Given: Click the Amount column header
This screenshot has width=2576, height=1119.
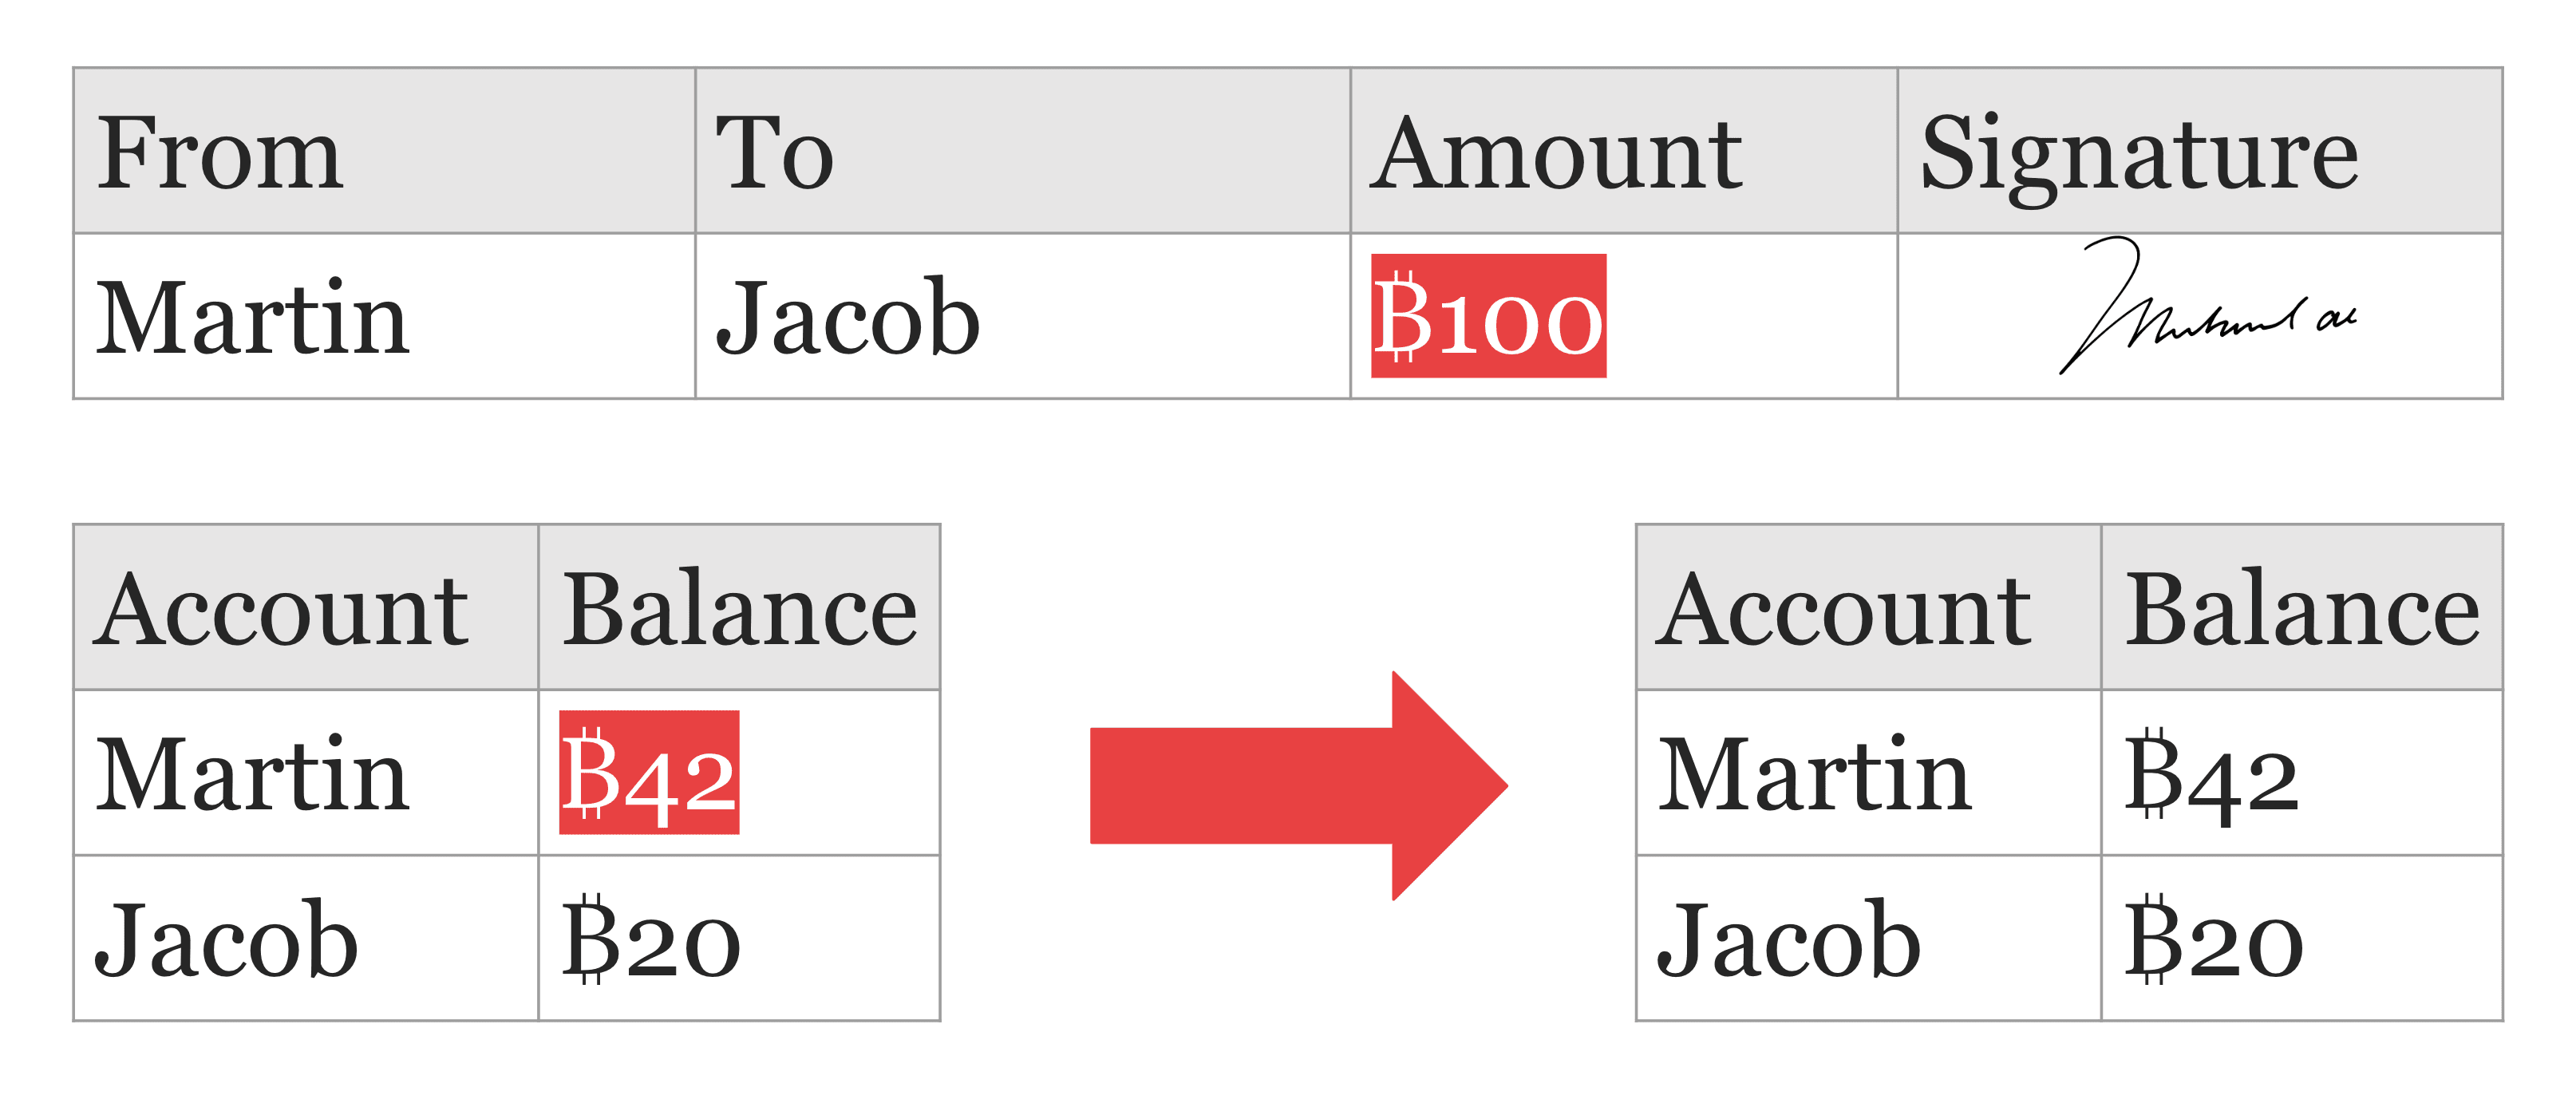Looking at the screenshot, I should click(1556, 153).
